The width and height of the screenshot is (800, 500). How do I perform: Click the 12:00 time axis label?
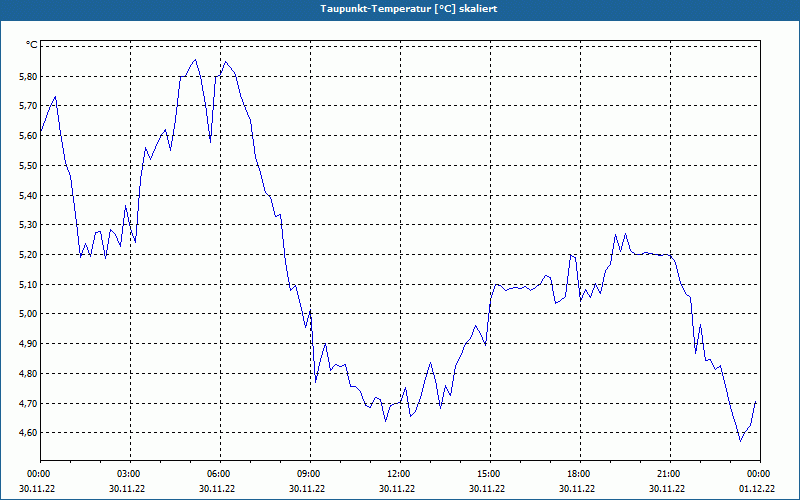(x=398, y=474)
